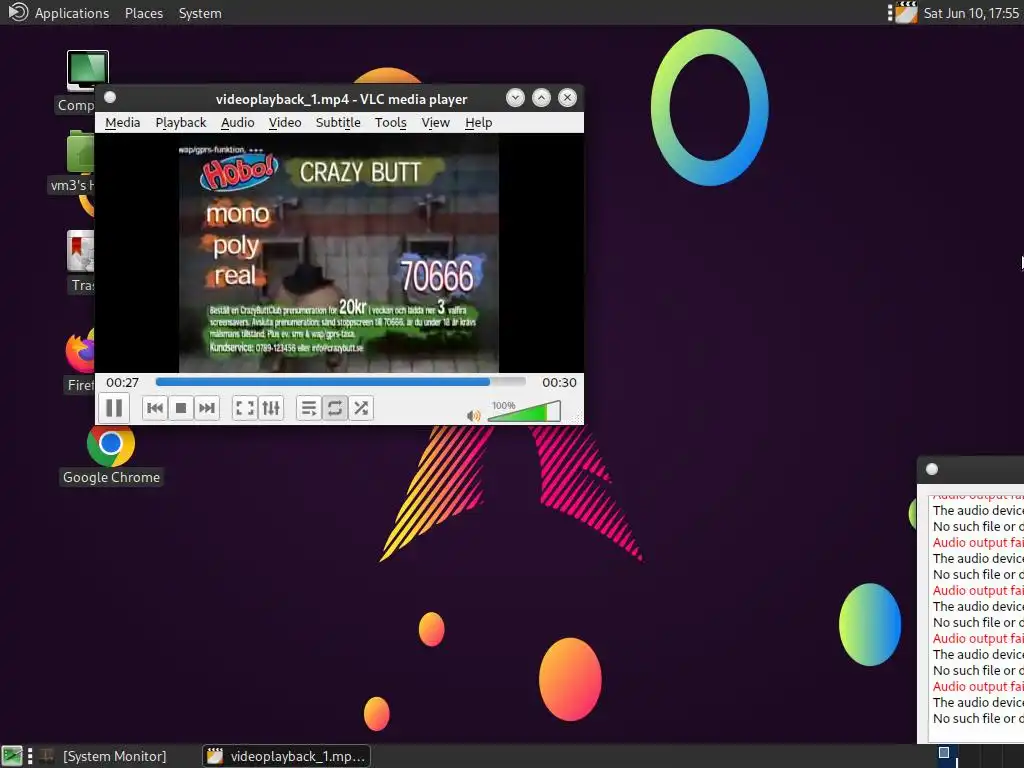Select the Firefox desktop icon
This screenshot has height=768, width=1024.
(81, 361)
